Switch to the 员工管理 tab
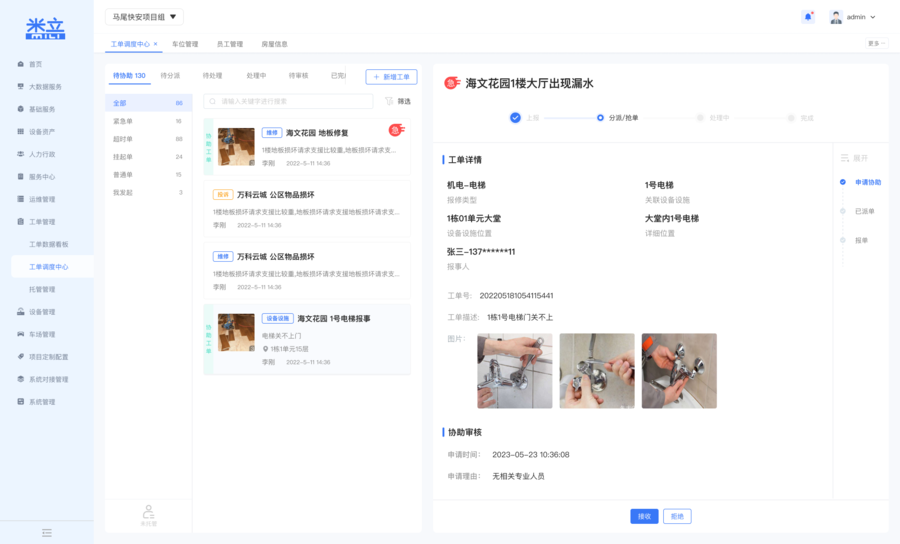This screenshot has height=544, width=900. click(230, 44)
